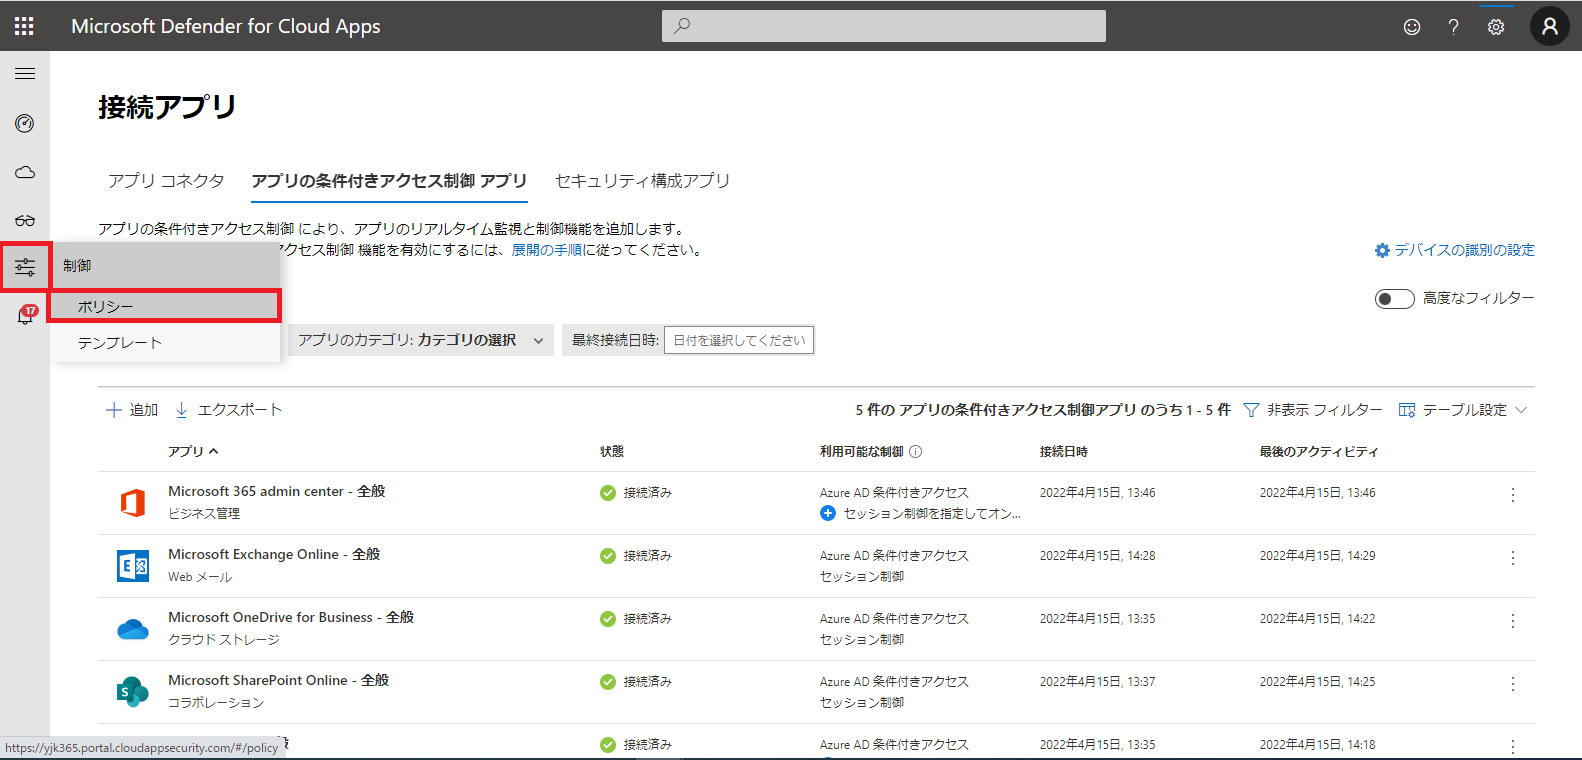
Task: Open the Control sliders icon
Action: tap(25, 267)
